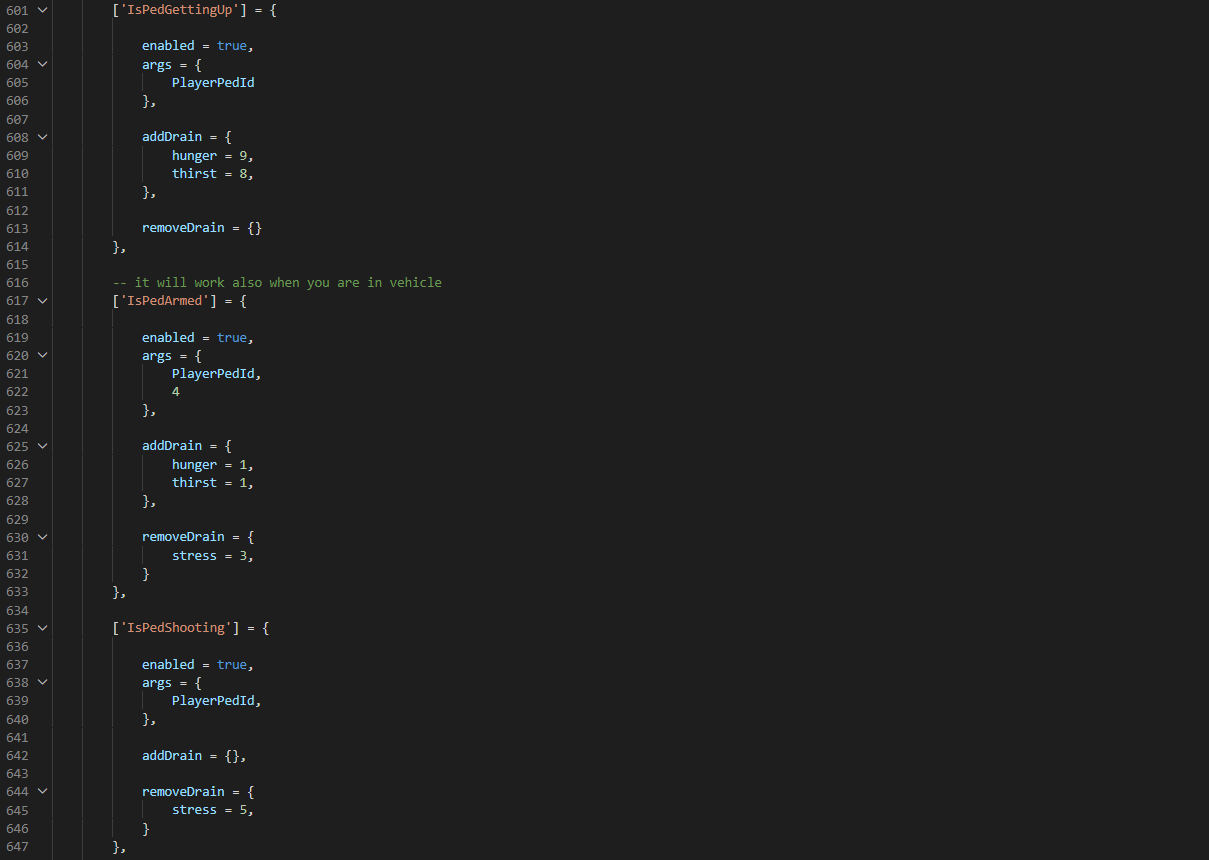The height and width of the screenshot is (860, 1209).
Task: Click 'enabled = true,' on line 619
Action: click(198, 337)
